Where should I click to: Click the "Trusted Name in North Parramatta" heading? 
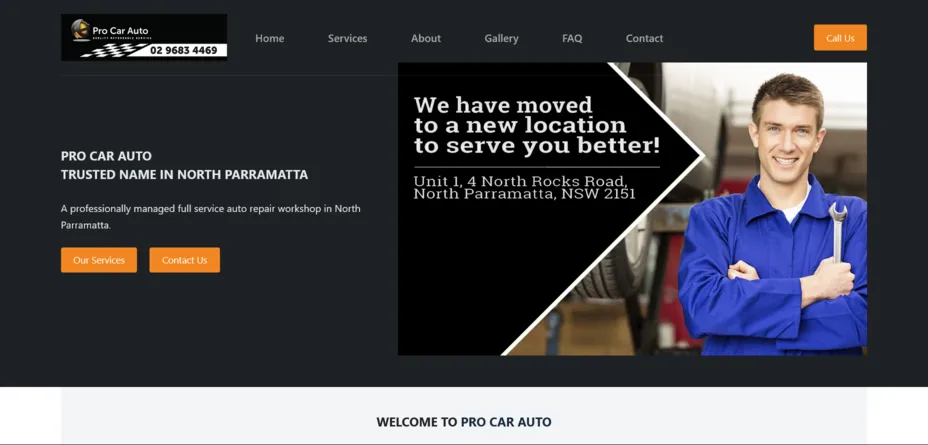point(184,174)
